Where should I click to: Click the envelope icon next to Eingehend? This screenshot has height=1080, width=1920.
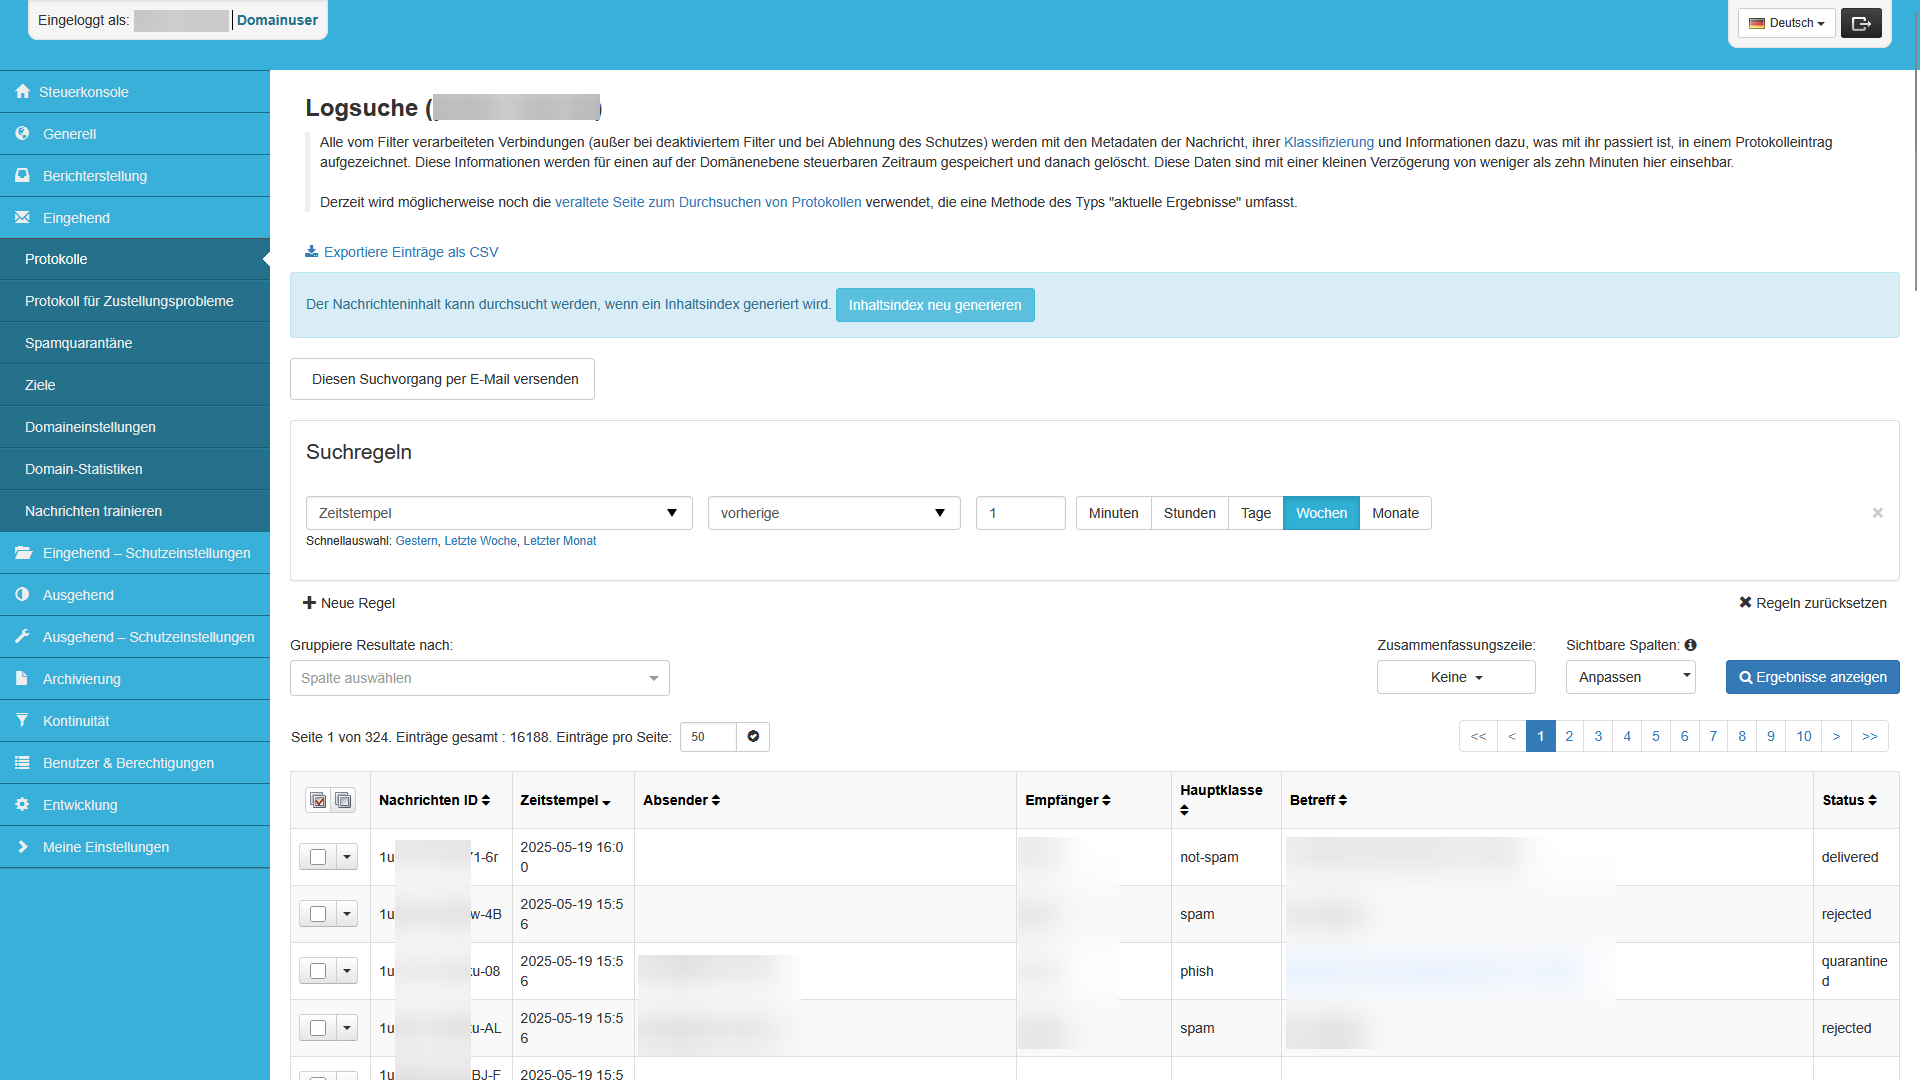pyautogui.click(x=22, y=217)
